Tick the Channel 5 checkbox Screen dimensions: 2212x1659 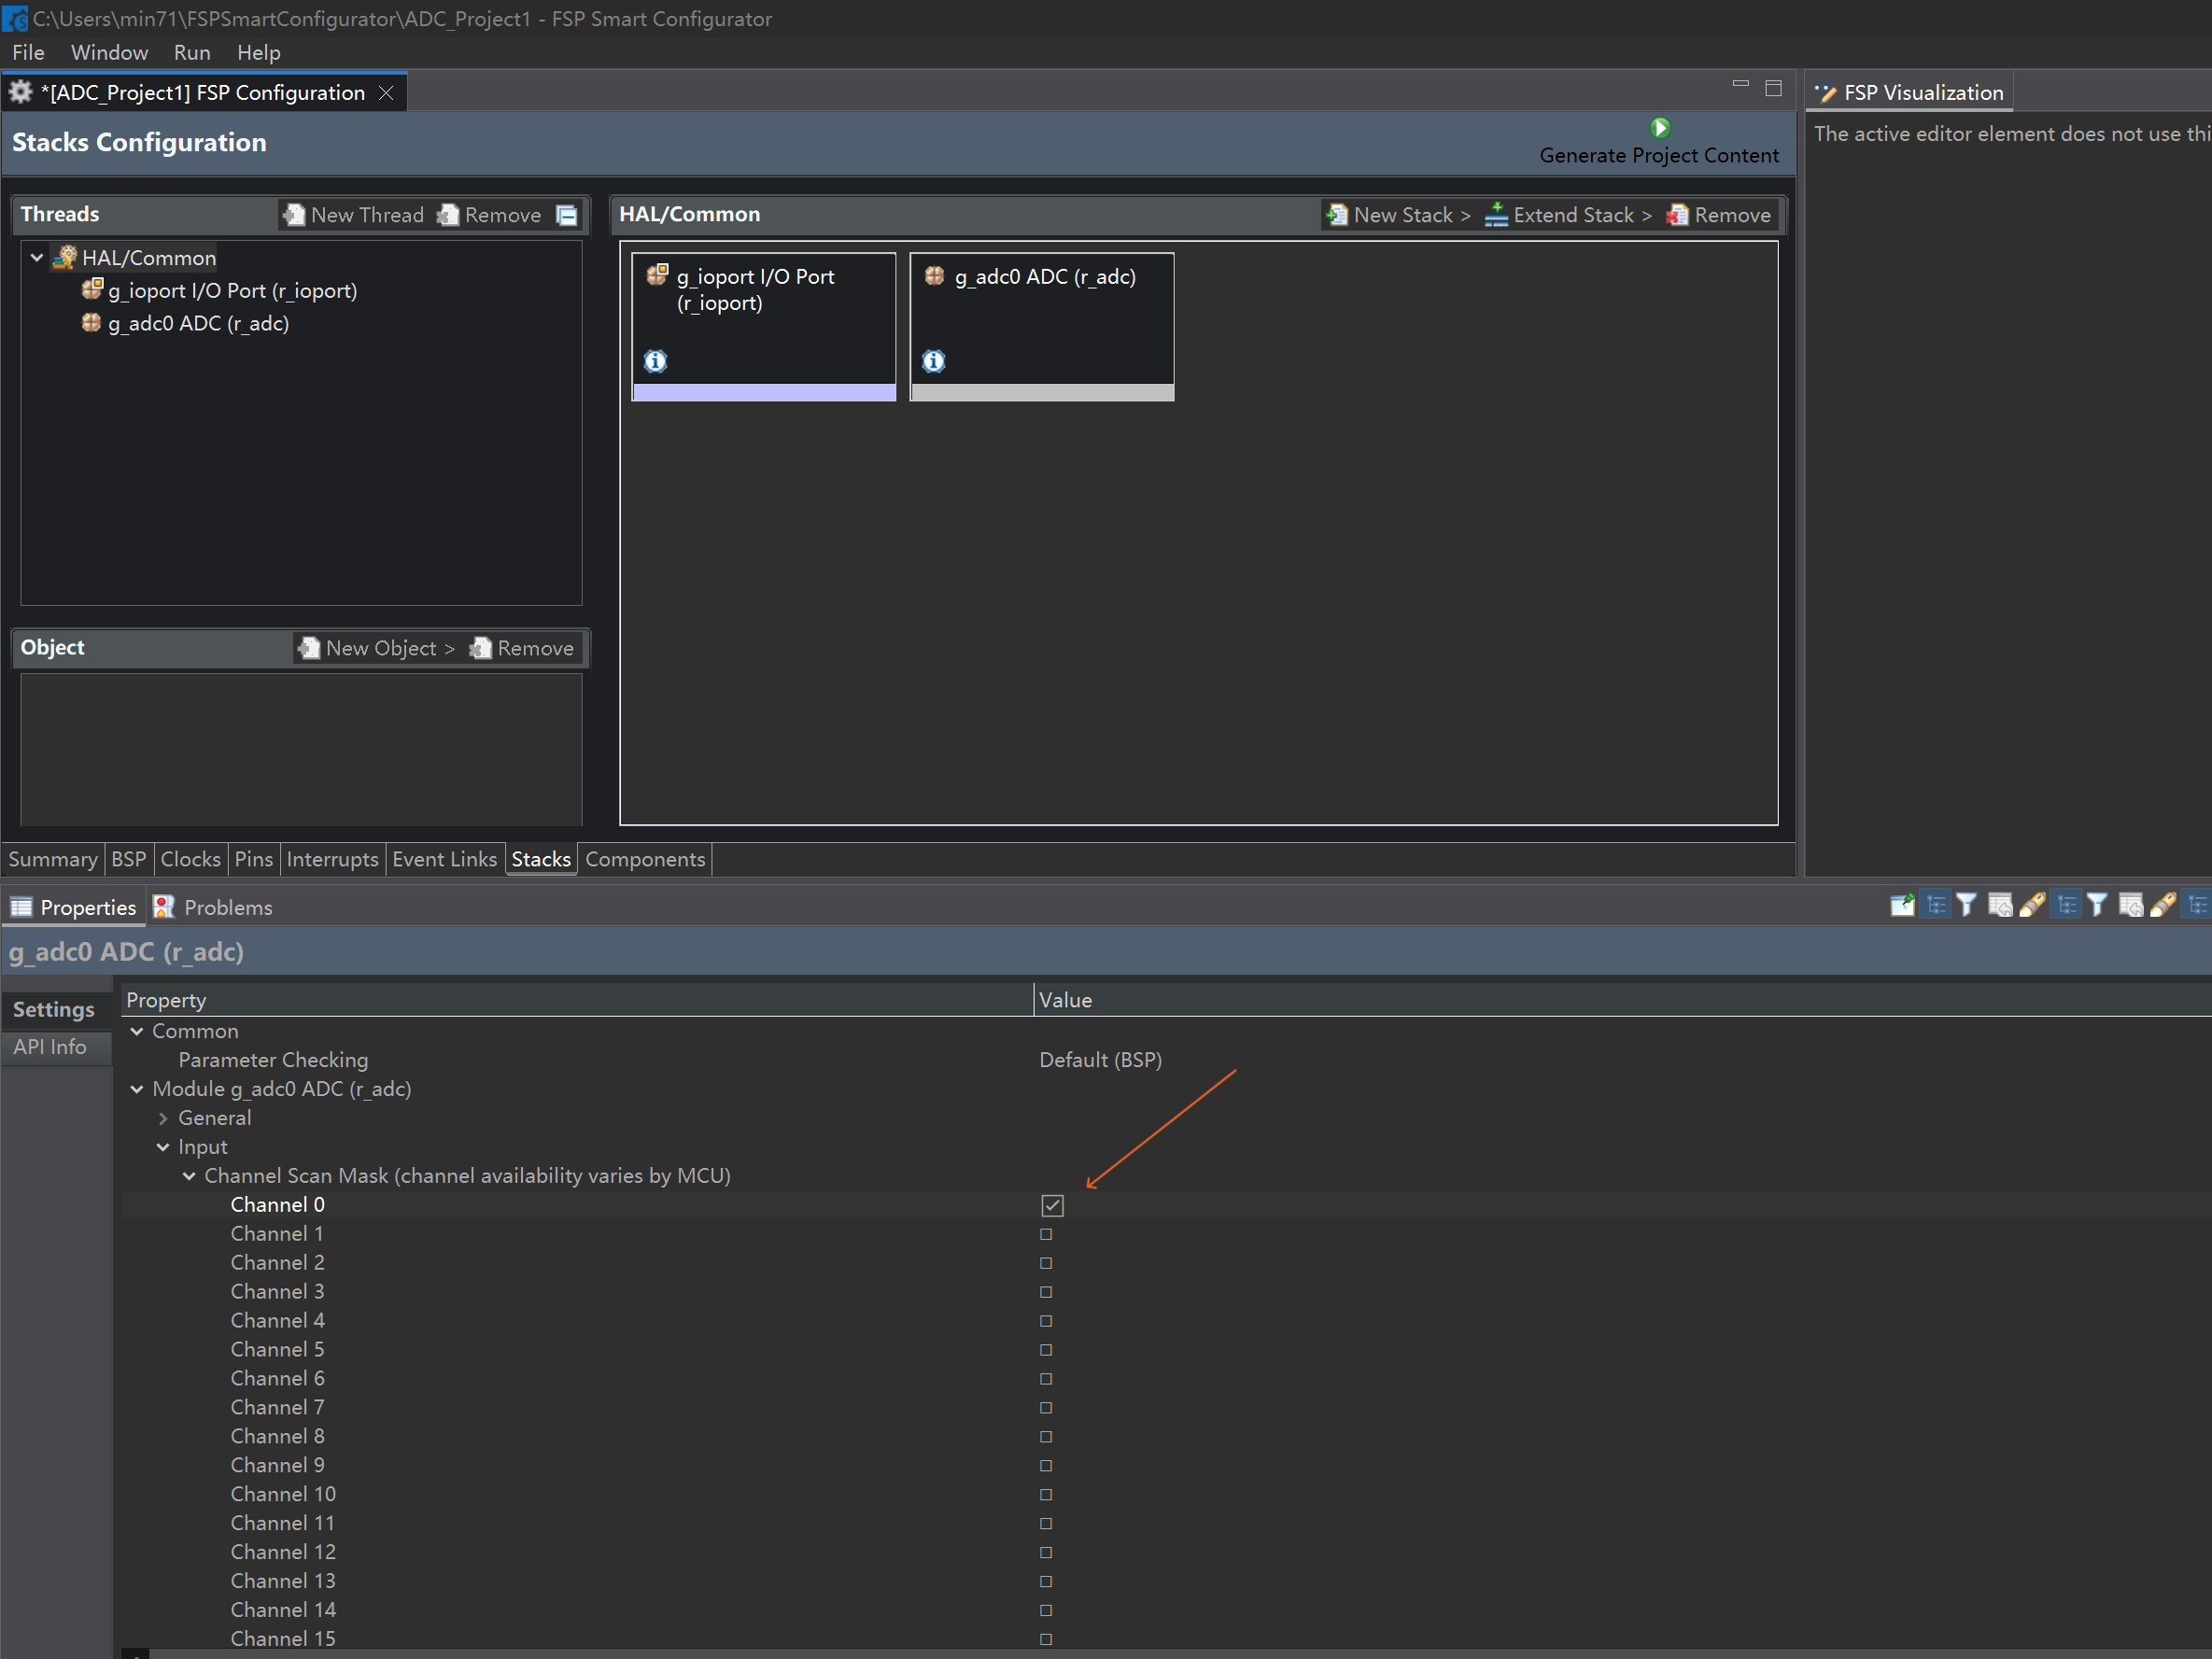[x=1046, y=1350]
